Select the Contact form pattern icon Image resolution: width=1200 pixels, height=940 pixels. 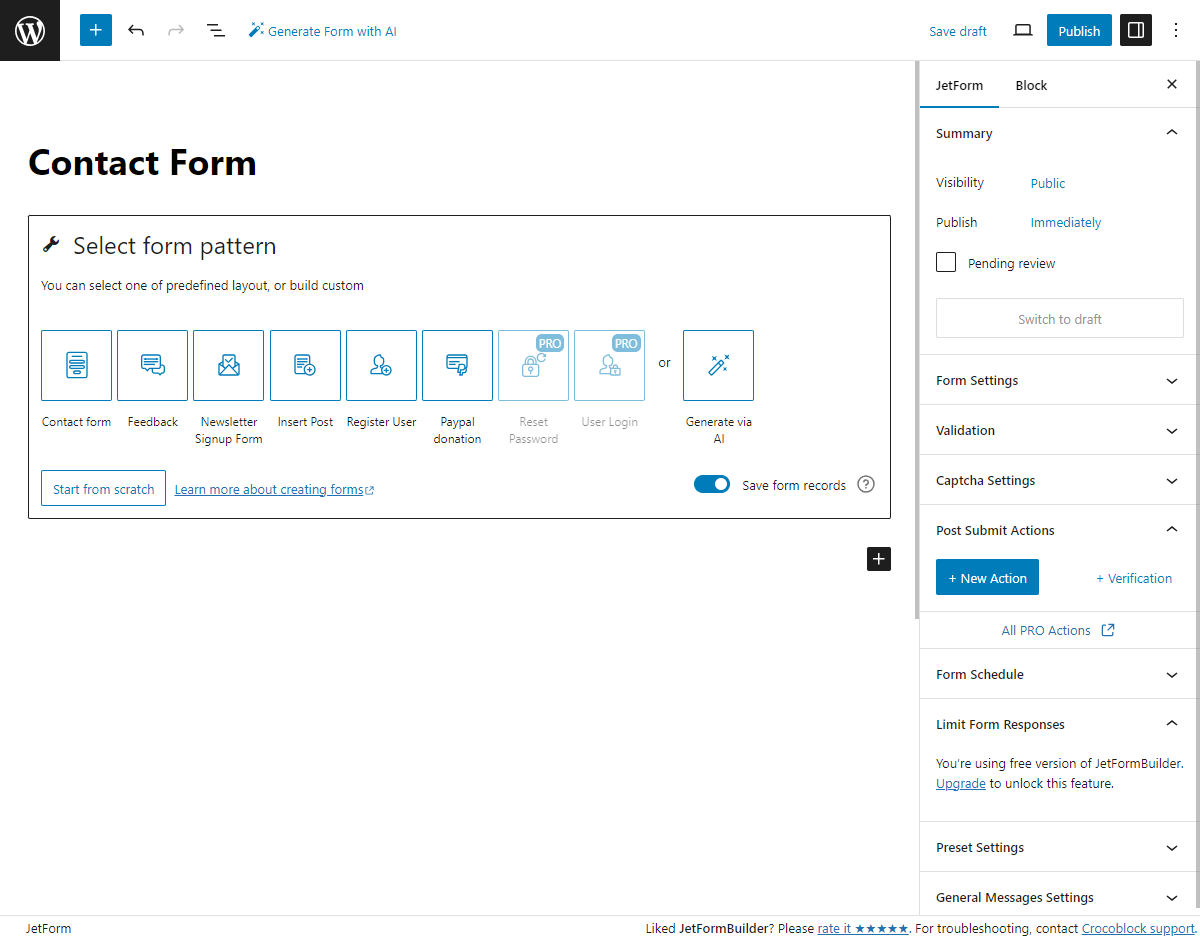[76, 365]
